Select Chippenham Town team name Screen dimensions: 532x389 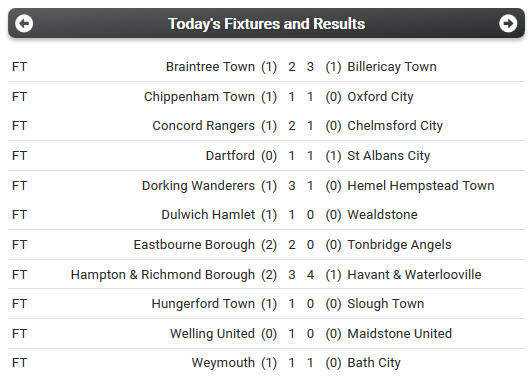click(199, 97)
